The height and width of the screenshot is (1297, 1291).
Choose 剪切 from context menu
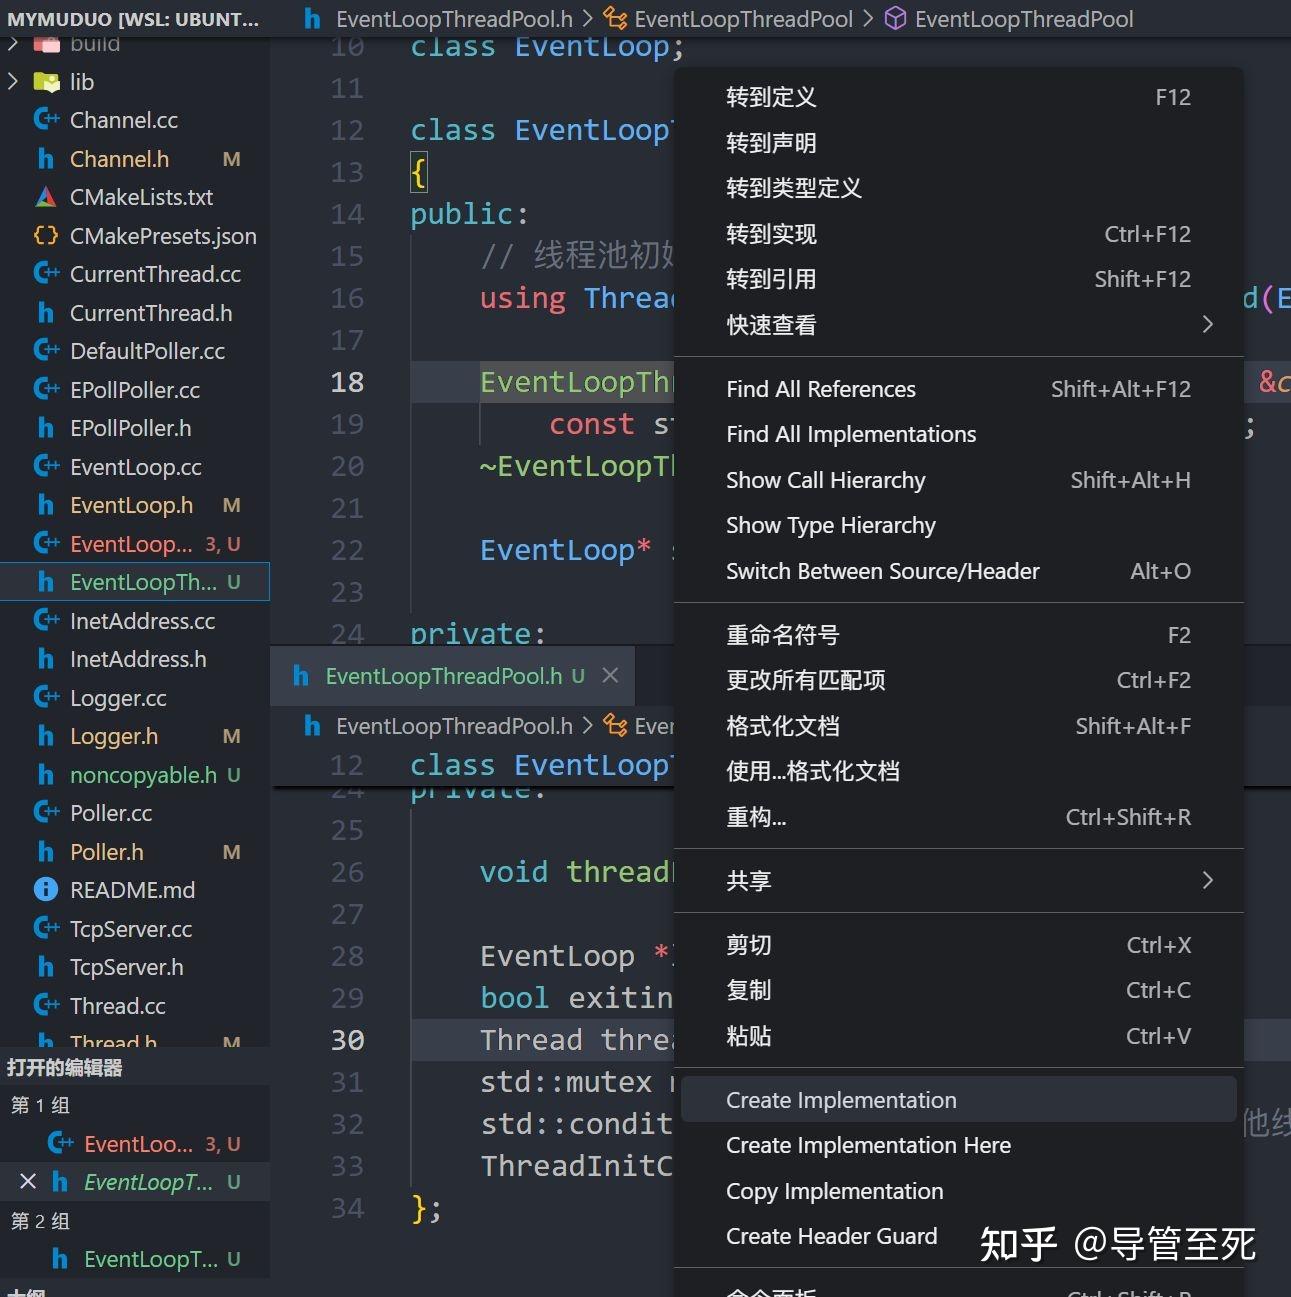click(958, 945)
